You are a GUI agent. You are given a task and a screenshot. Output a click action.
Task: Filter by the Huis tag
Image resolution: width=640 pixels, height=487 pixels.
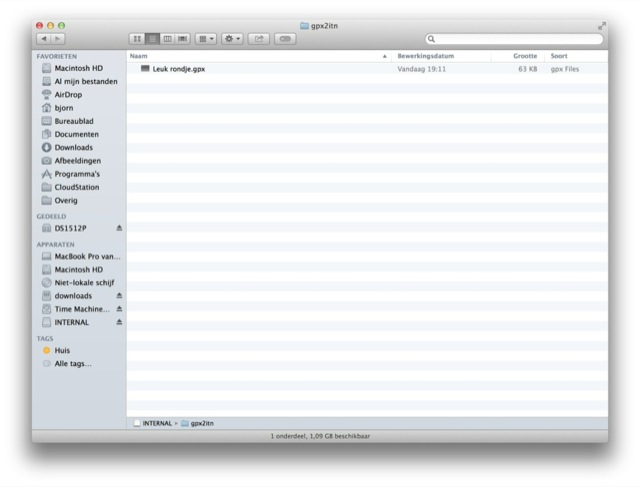(x=62, y=350)
